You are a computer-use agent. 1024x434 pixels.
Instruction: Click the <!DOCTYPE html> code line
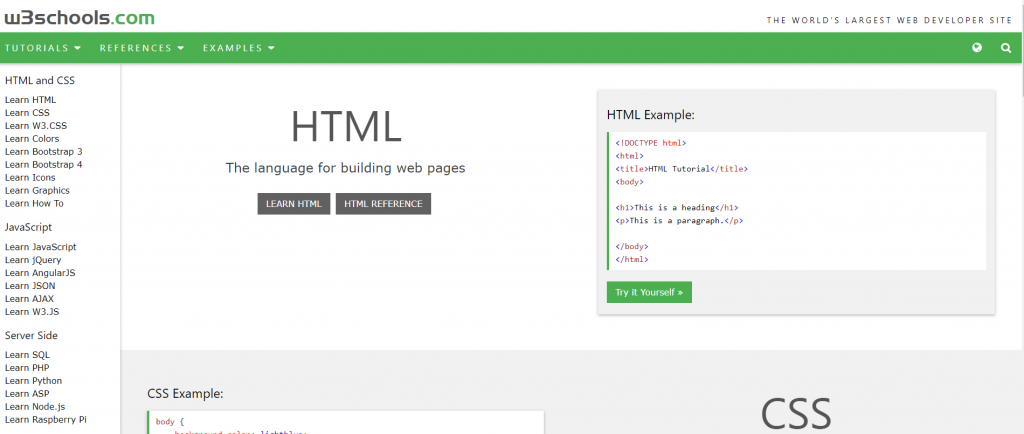pos(650,142)
